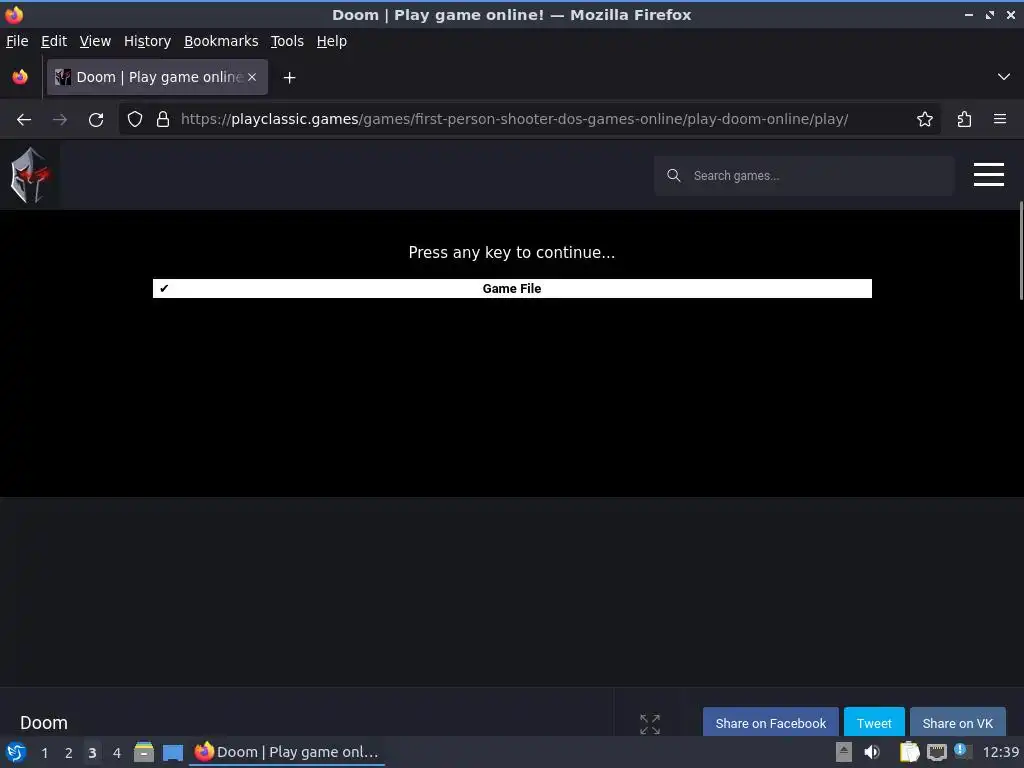Click the 'Press any key to continue' text

(512, 253)
